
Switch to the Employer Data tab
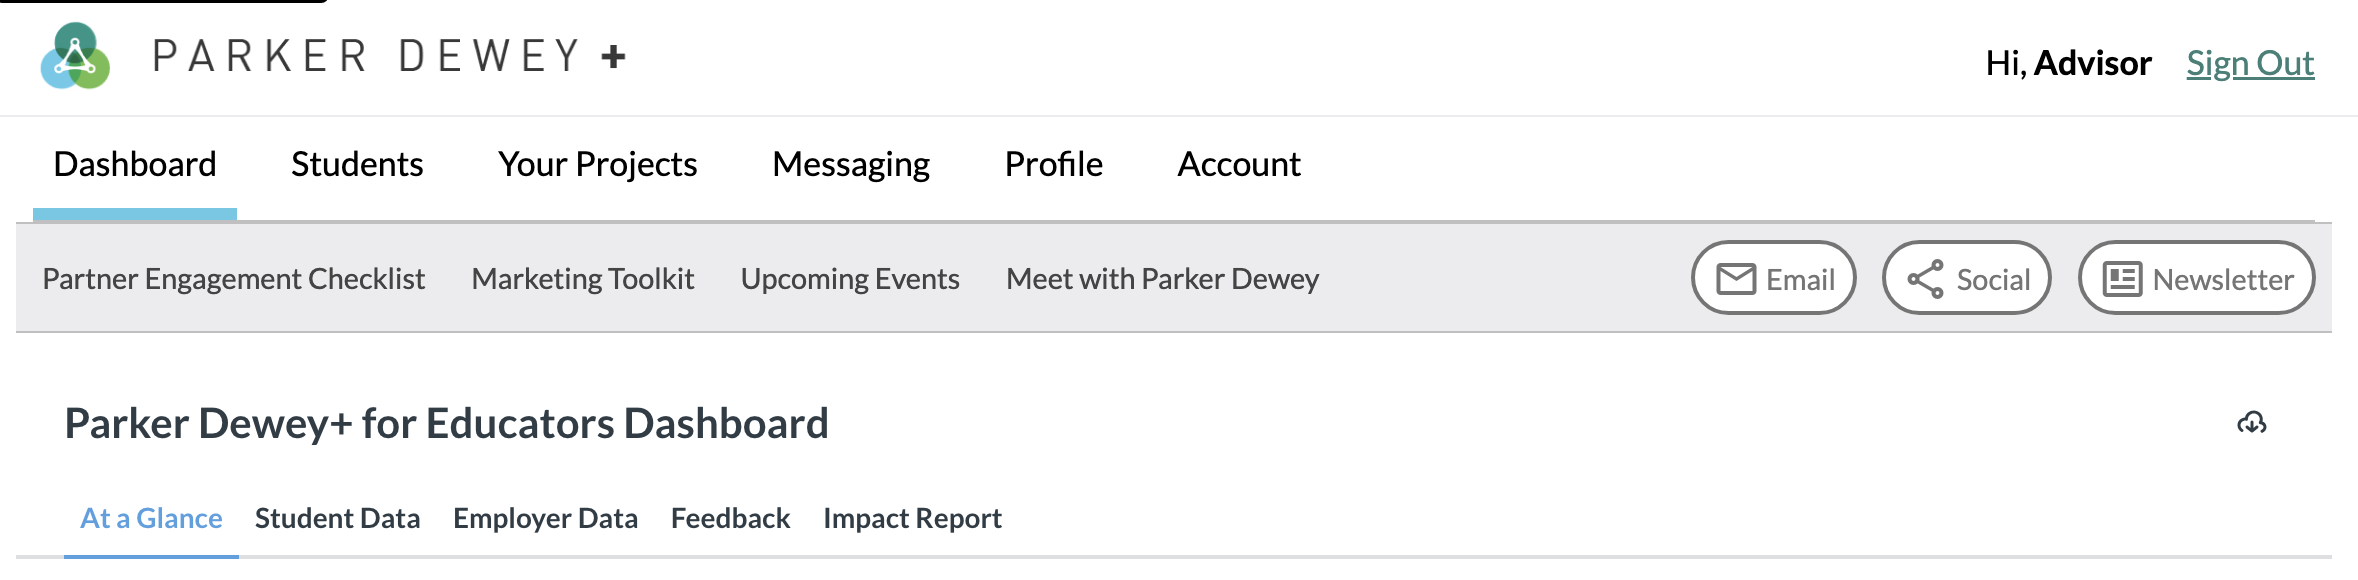pyautogui.click(x=545, y=518)
